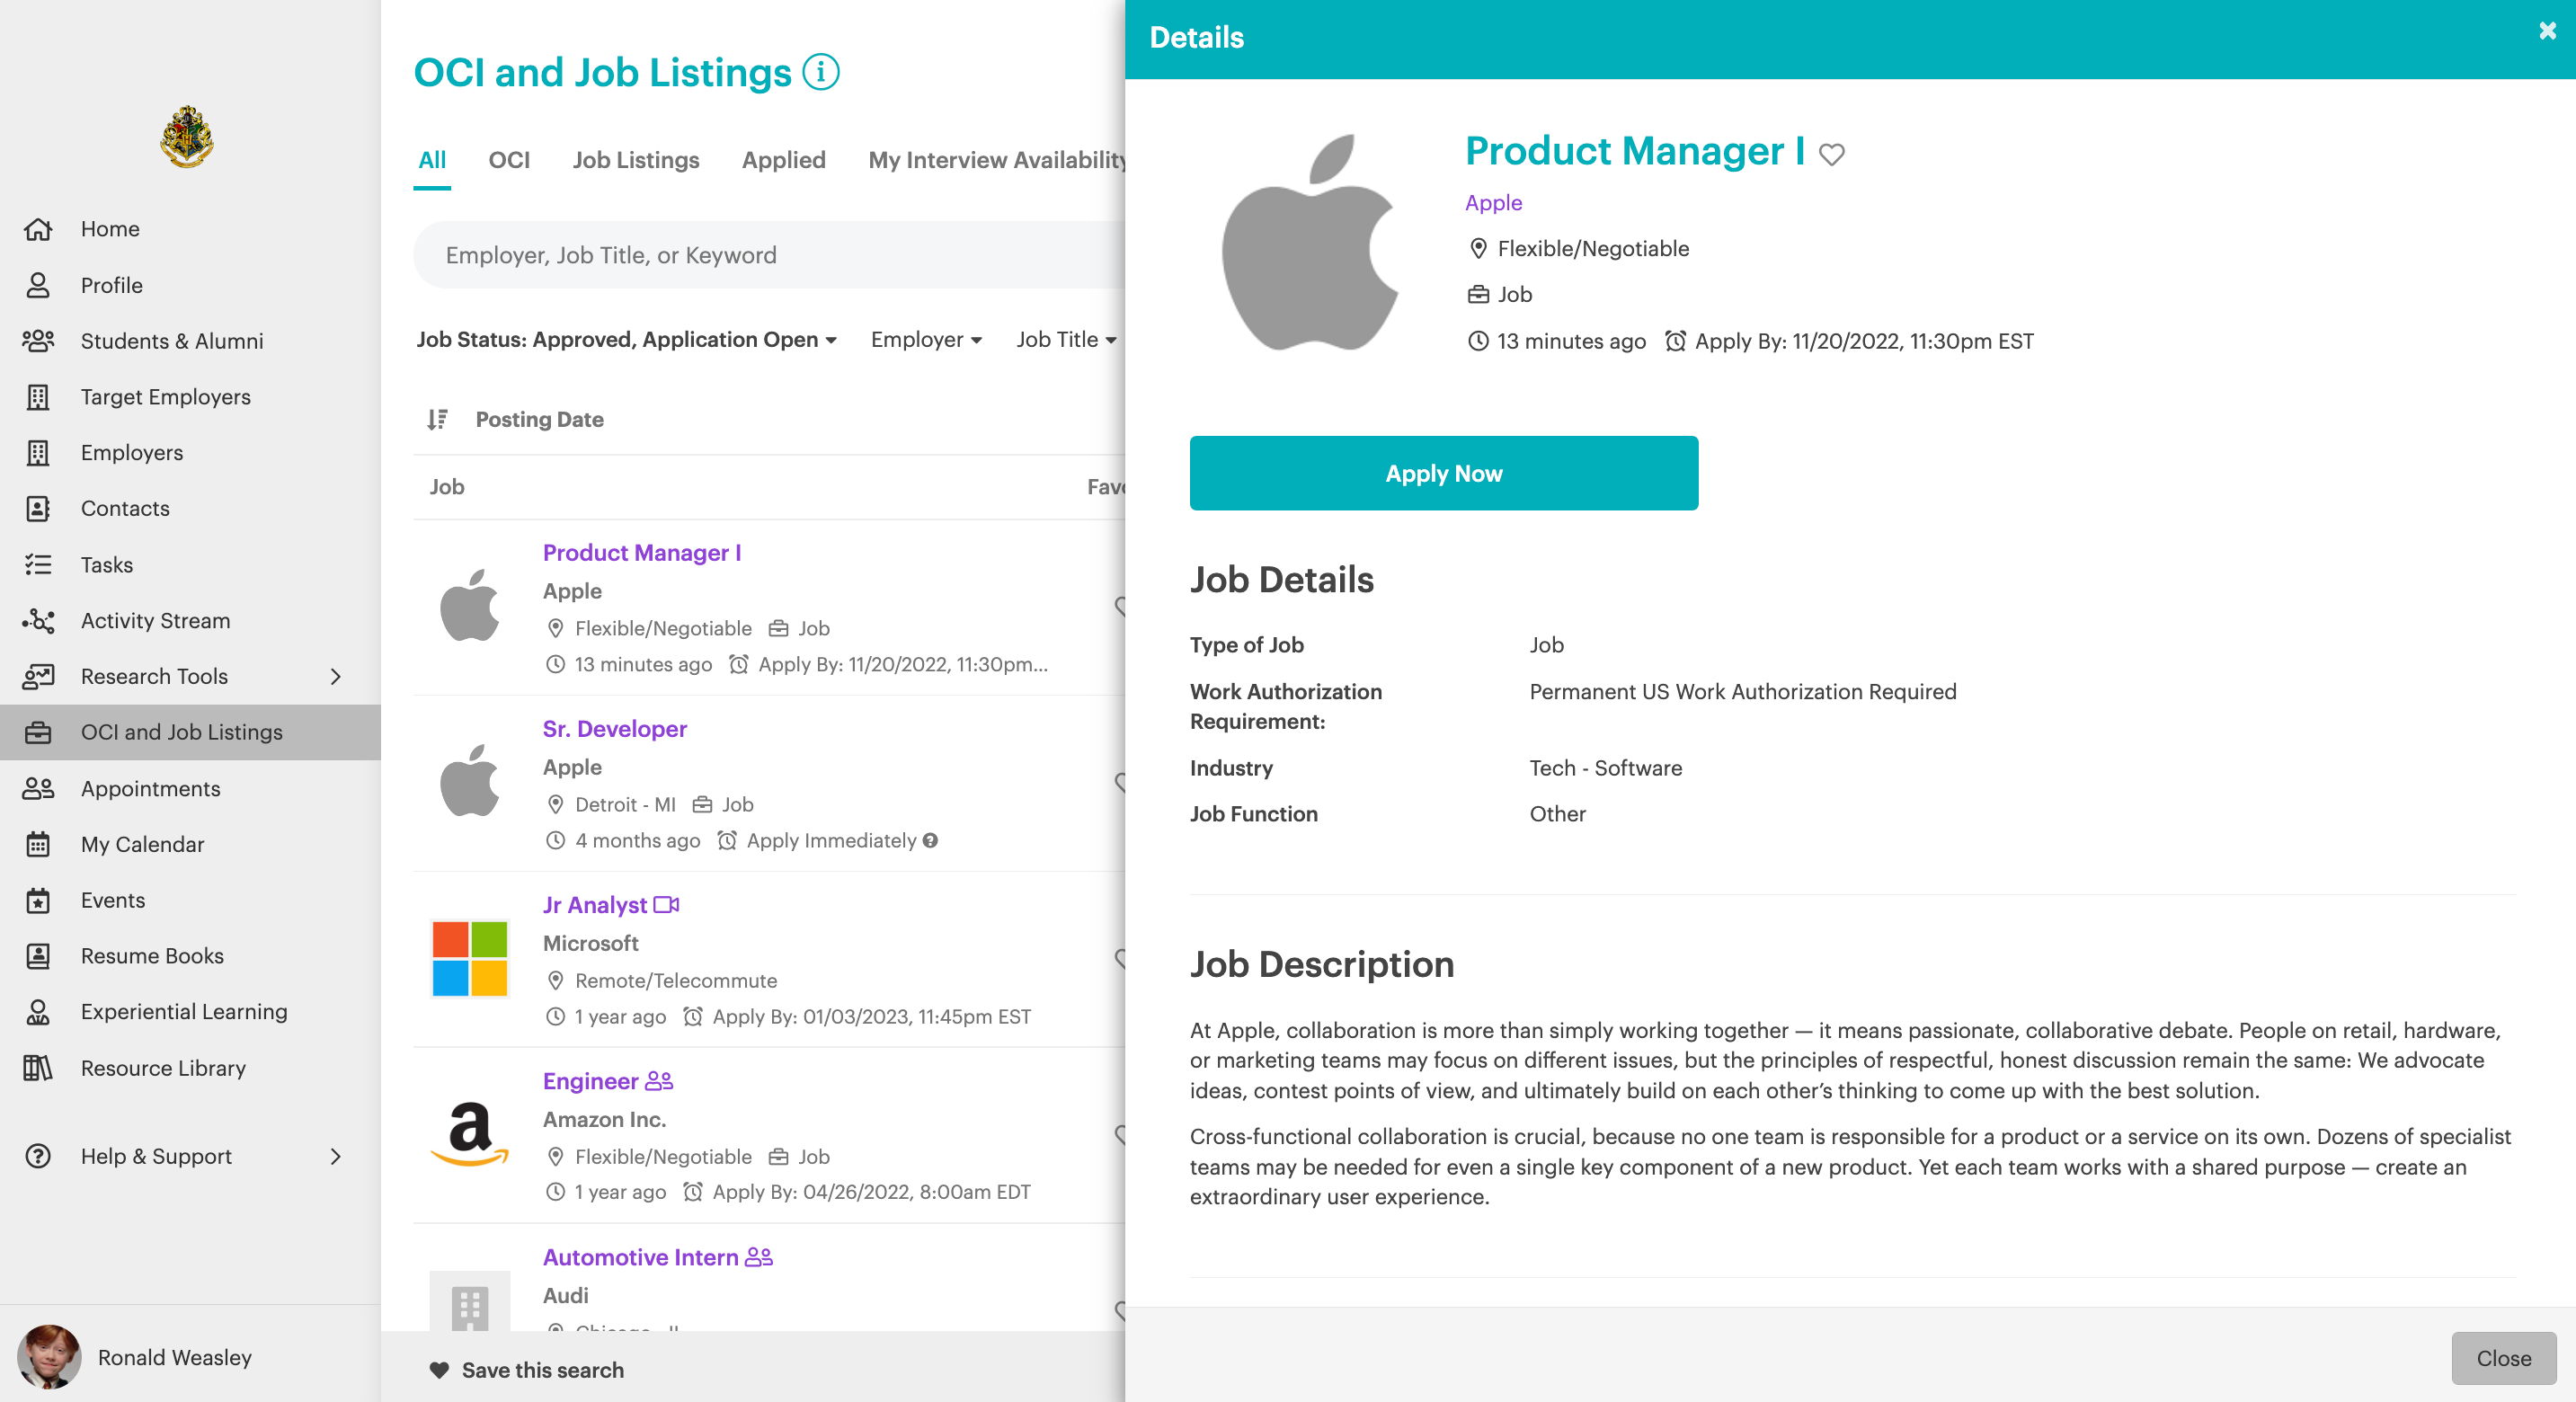Open the Job Title filter dropdown
This screenshot has width=2576, height=1402.
click(x=1066, y=340)
